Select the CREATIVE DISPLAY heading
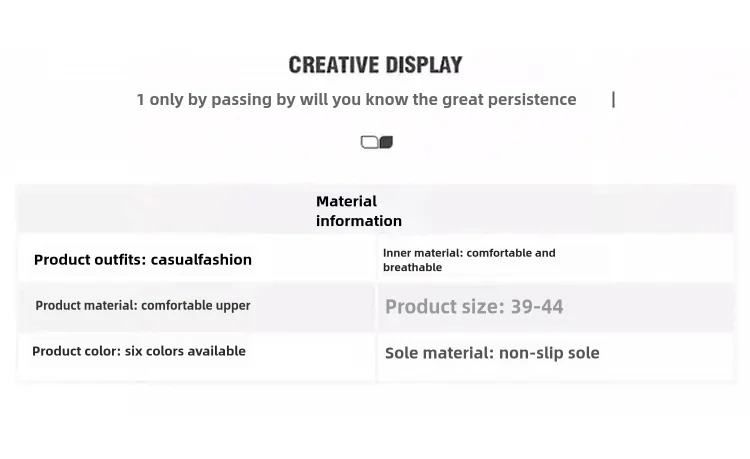Image resolution: width=750 pixels, height=459 pixels. coord(375,65)
